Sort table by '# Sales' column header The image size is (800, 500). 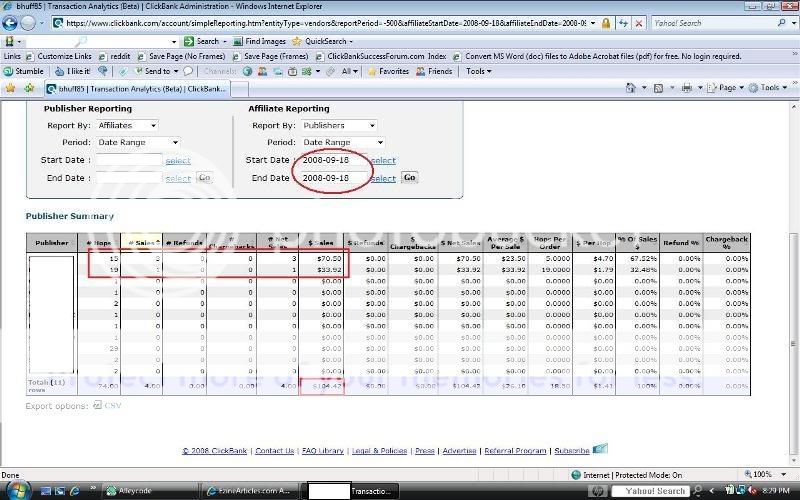[x=141, y=243]
